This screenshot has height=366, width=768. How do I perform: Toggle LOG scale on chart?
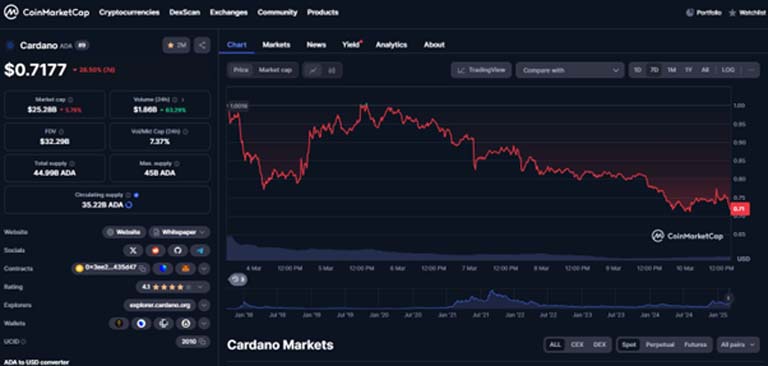tap(728, 70)
